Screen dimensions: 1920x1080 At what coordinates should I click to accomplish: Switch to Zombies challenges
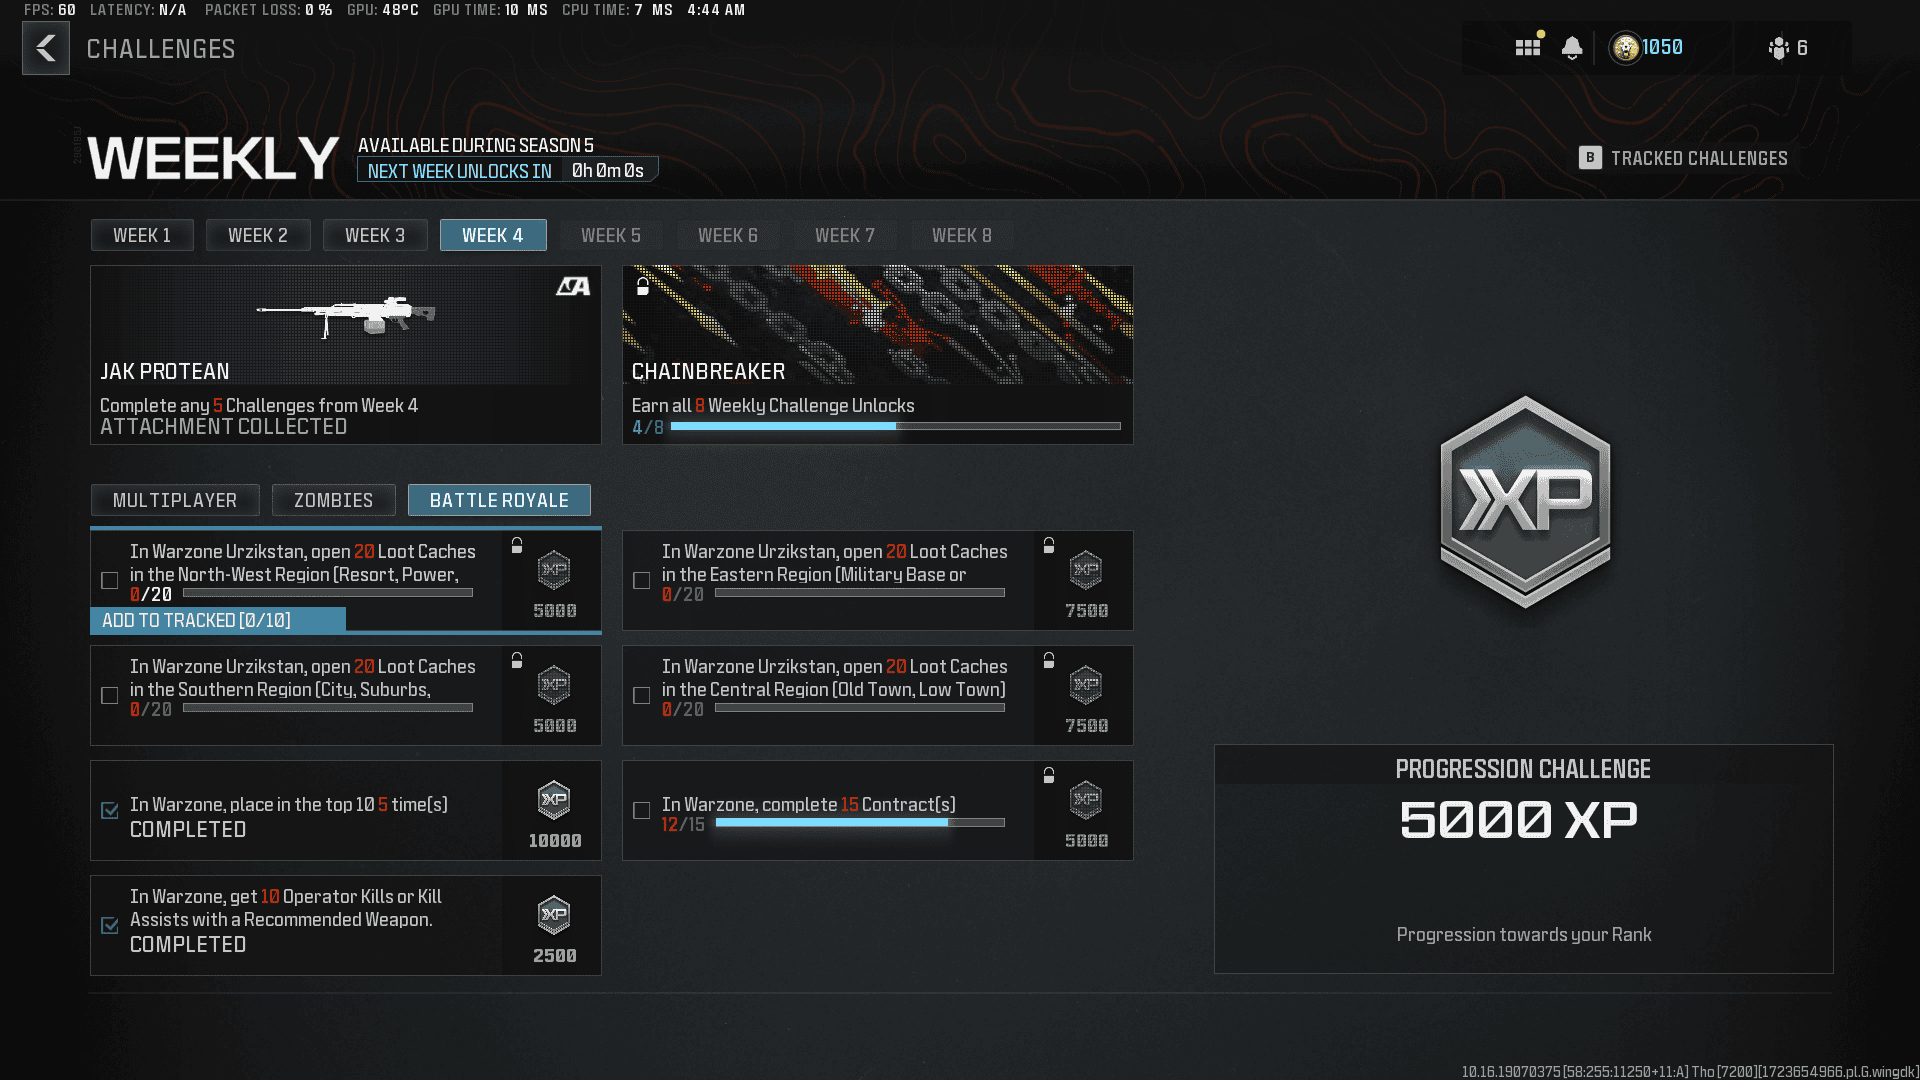[x=334, y=500]
